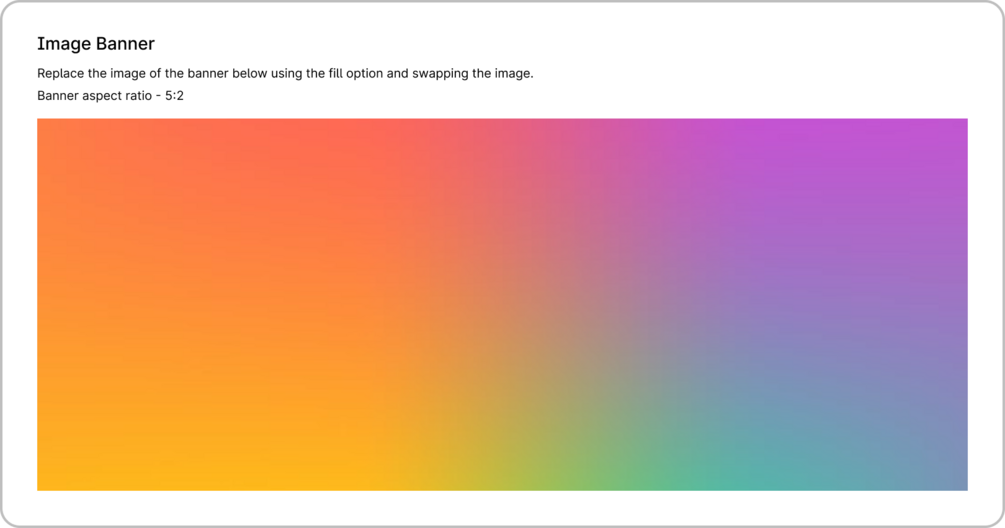Select the gradient banner image
Screen dimensions: 1005x528
click(502, 304)
